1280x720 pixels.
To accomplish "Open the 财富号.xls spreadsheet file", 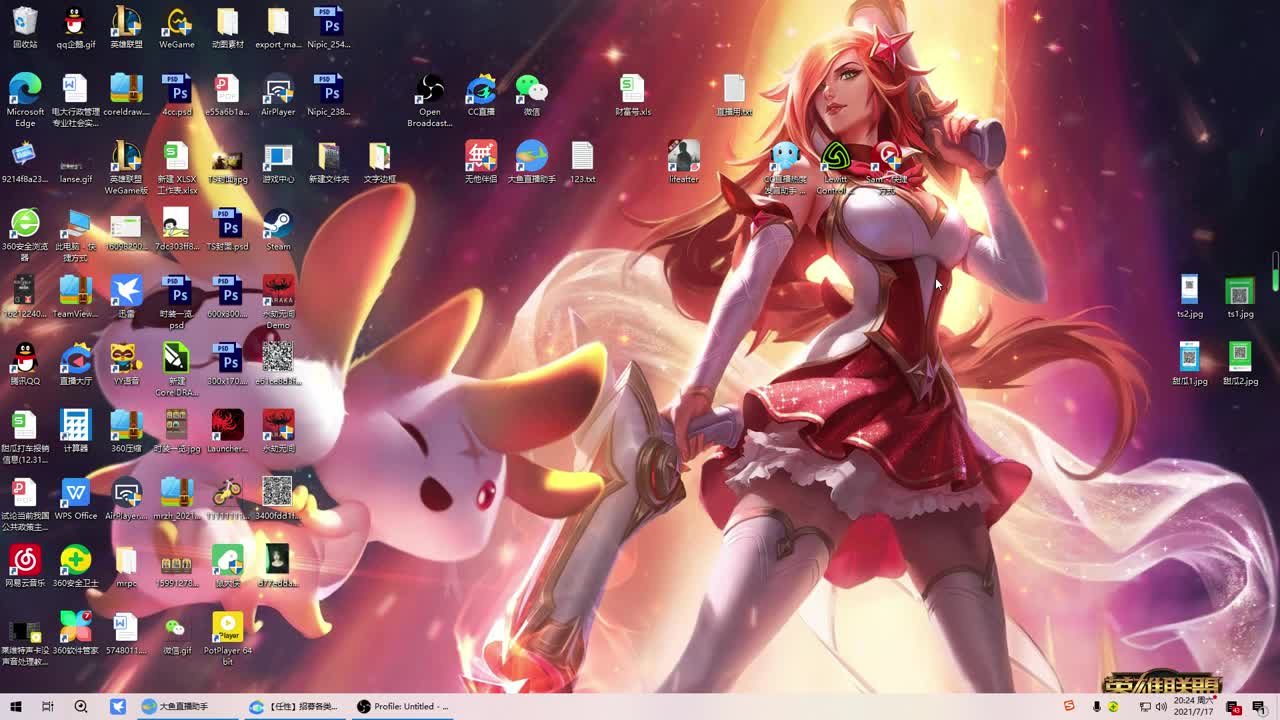I will coord(632,89).
